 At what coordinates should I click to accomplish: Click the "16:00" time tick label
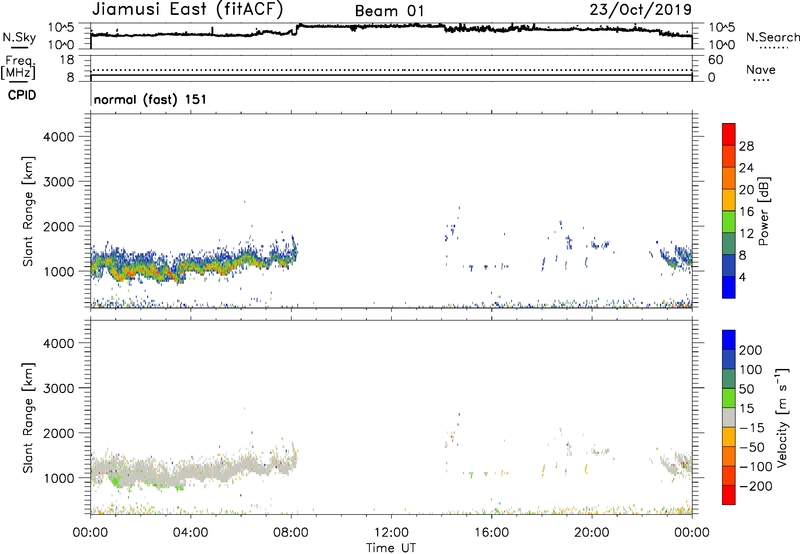(491, 533)
